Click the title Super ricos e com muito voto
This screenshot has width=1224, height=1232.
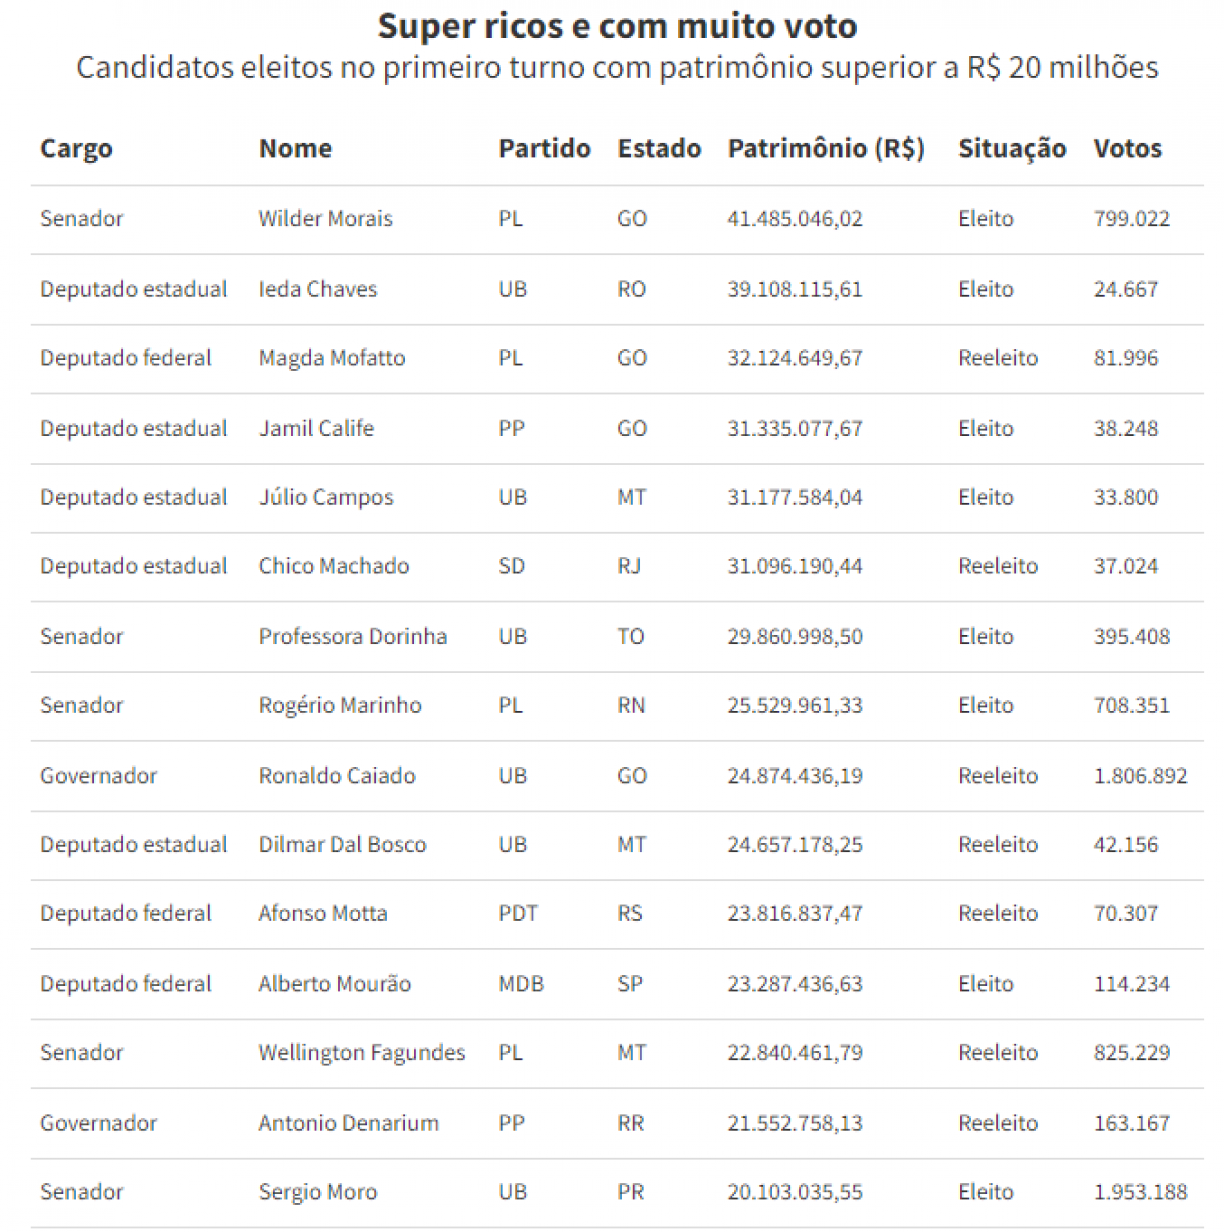coord(617,26)
